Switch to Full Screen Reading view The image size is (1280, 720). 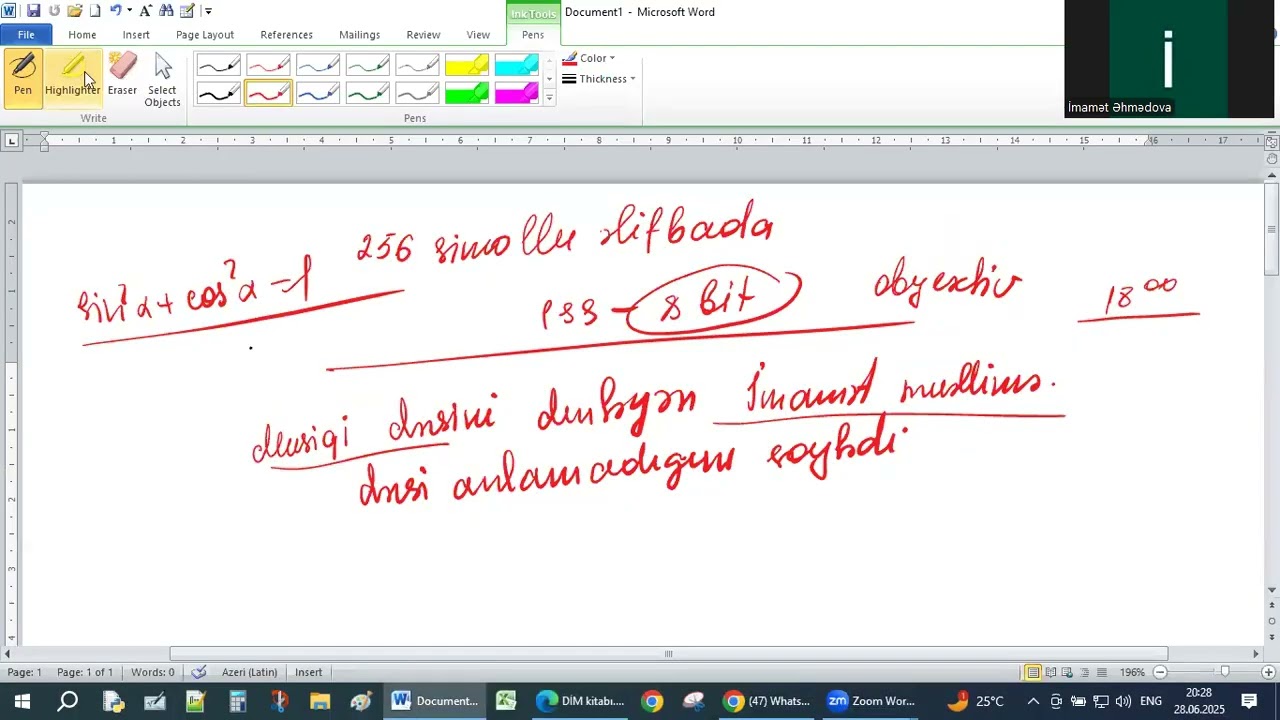pyautogui.click(x=1051, y=672)
